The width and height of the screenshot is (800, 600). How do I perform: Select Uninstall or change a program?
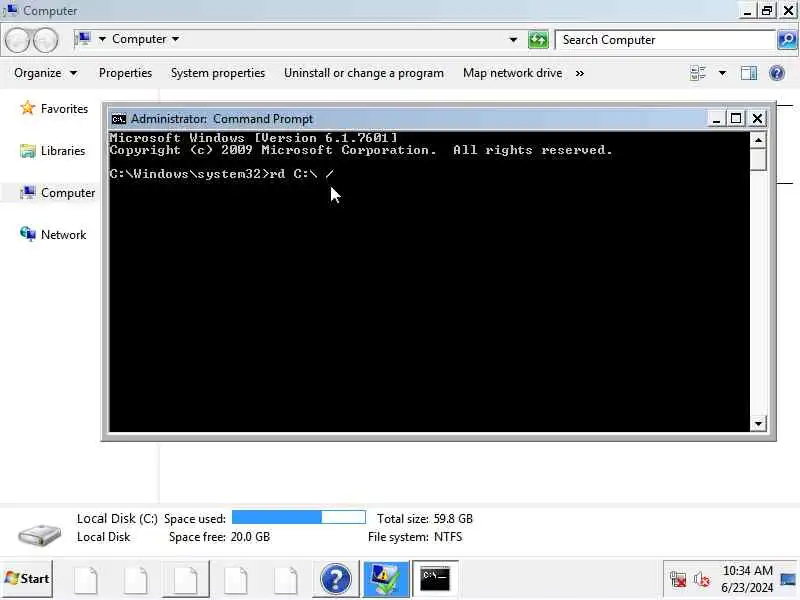coord(364,73)
